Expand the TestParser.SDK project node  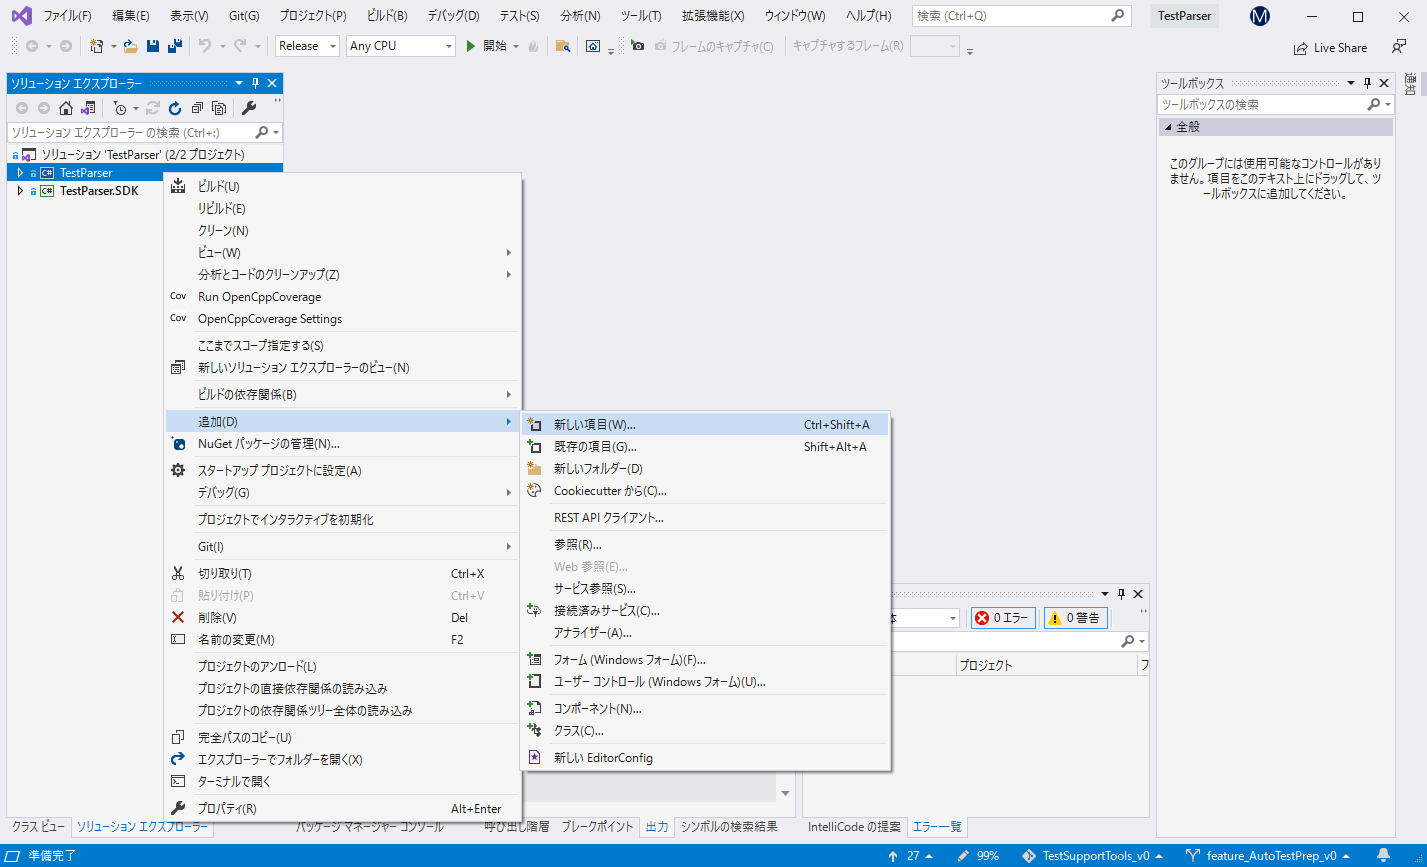click(x=20, y=190)
